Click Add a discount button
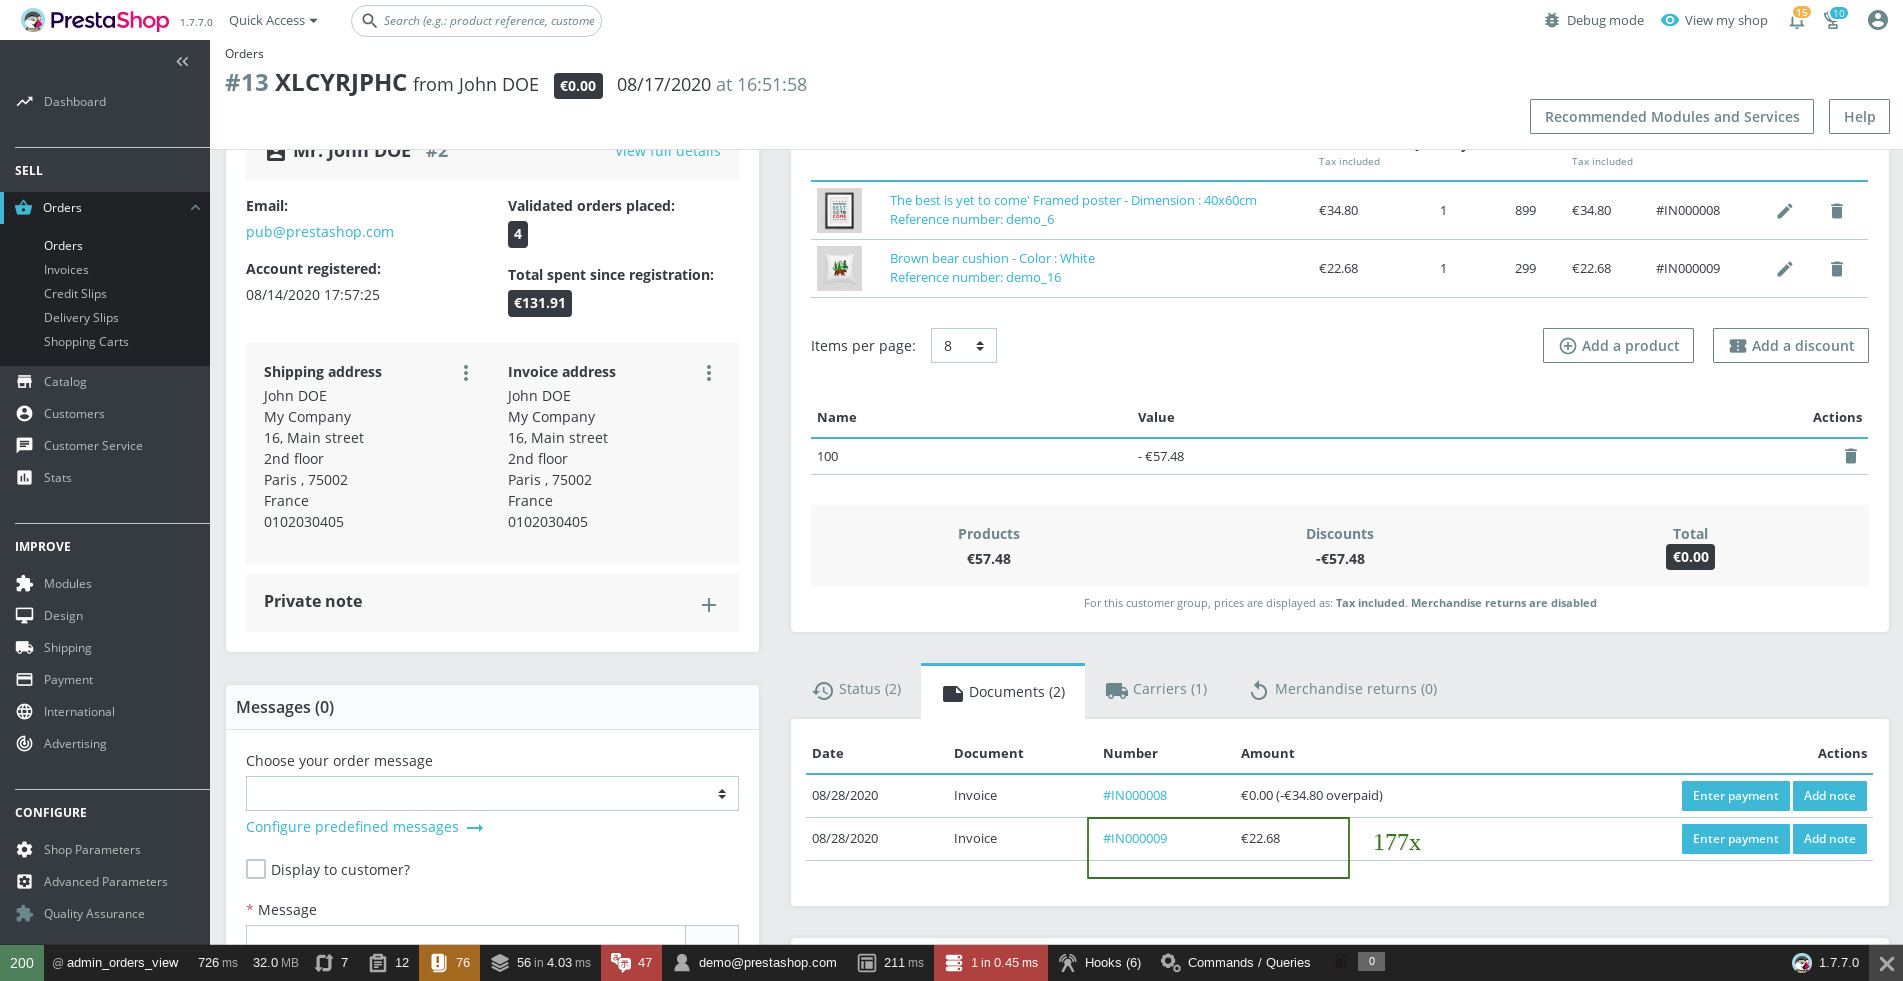This screenshot has width=1903, height=981. (1791, 346)
